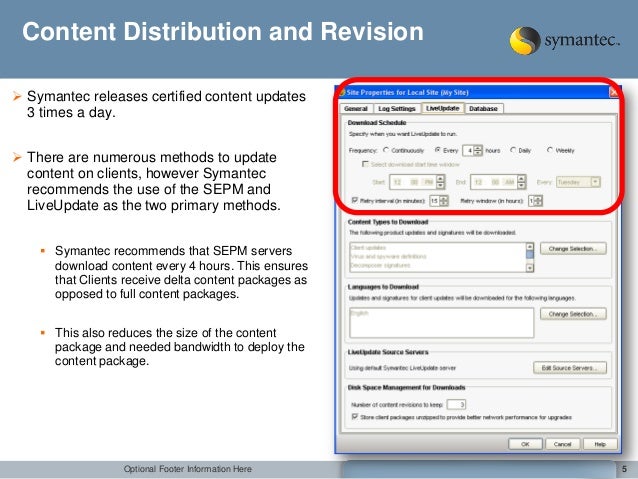638x479 pixels.
Task: Click End time stepper down arrow
Action: 522,186
